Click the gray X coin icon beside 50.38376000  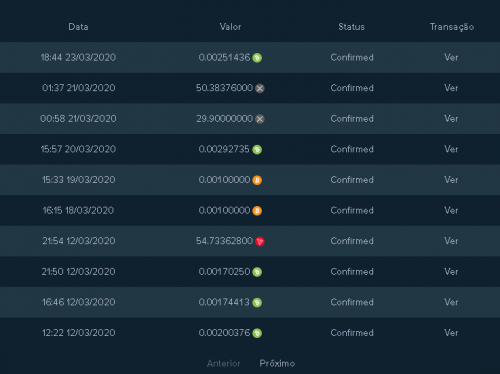pyautogui.click(x=260, y=88)
